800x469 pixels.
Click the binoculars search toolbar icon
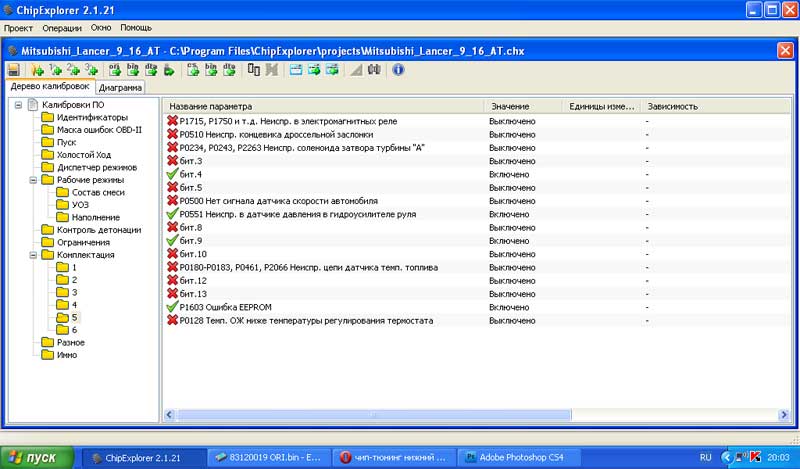point(374,70)
